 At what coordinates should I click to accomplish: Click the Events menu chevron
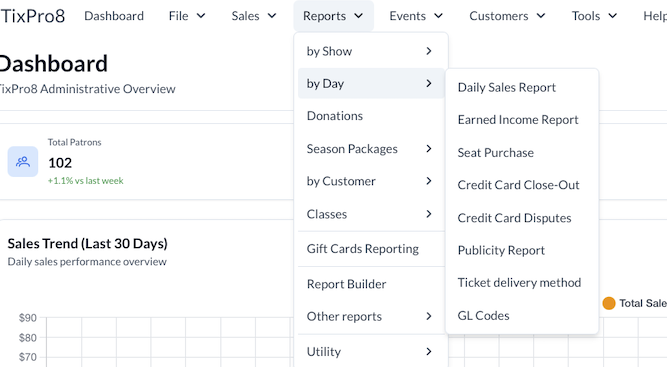tap(438, 16)
